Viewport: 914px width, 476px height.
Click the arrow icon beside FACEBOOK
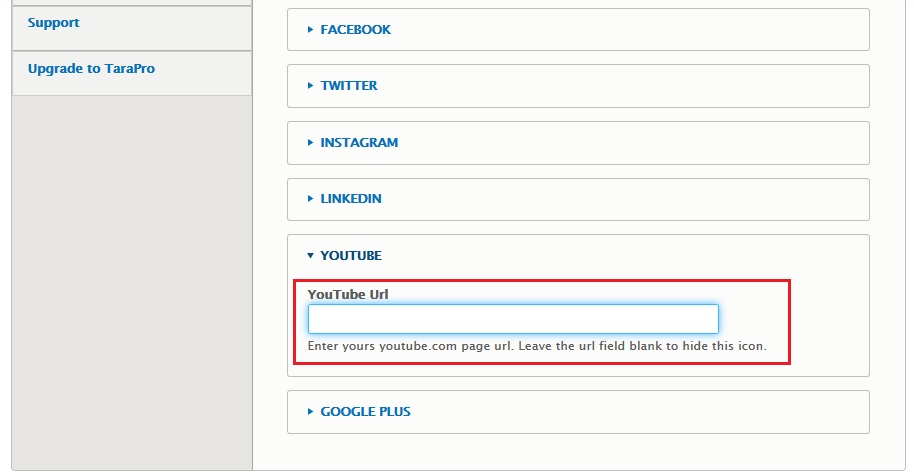pos(311,30)
